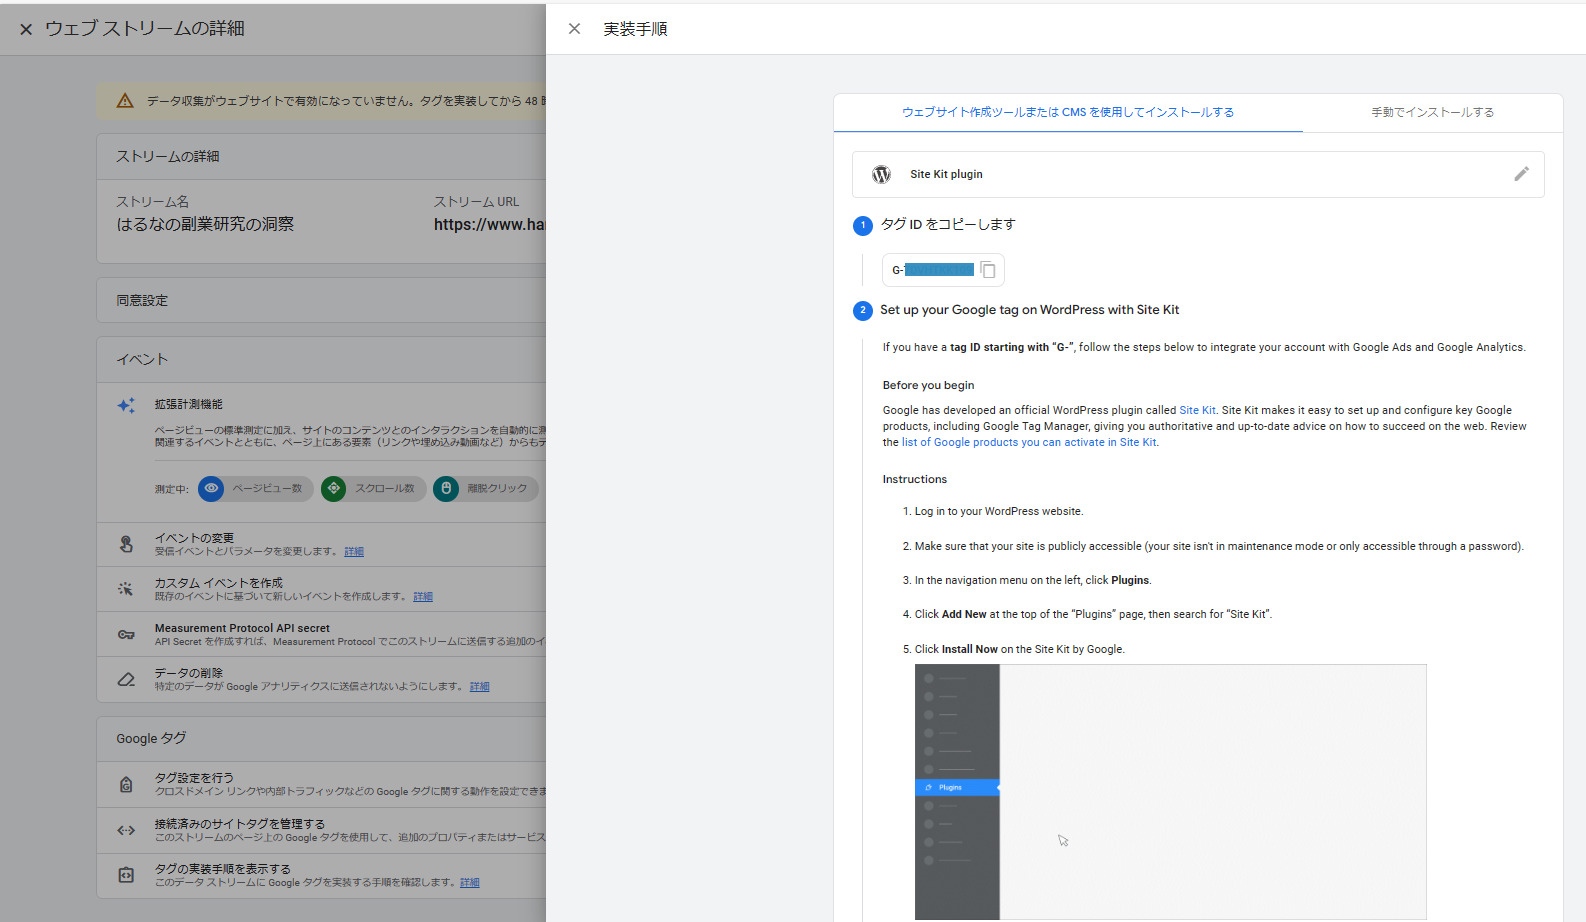Click the スクロール数 green icon
Viewport: 1586px width, 922px height.
334,488
